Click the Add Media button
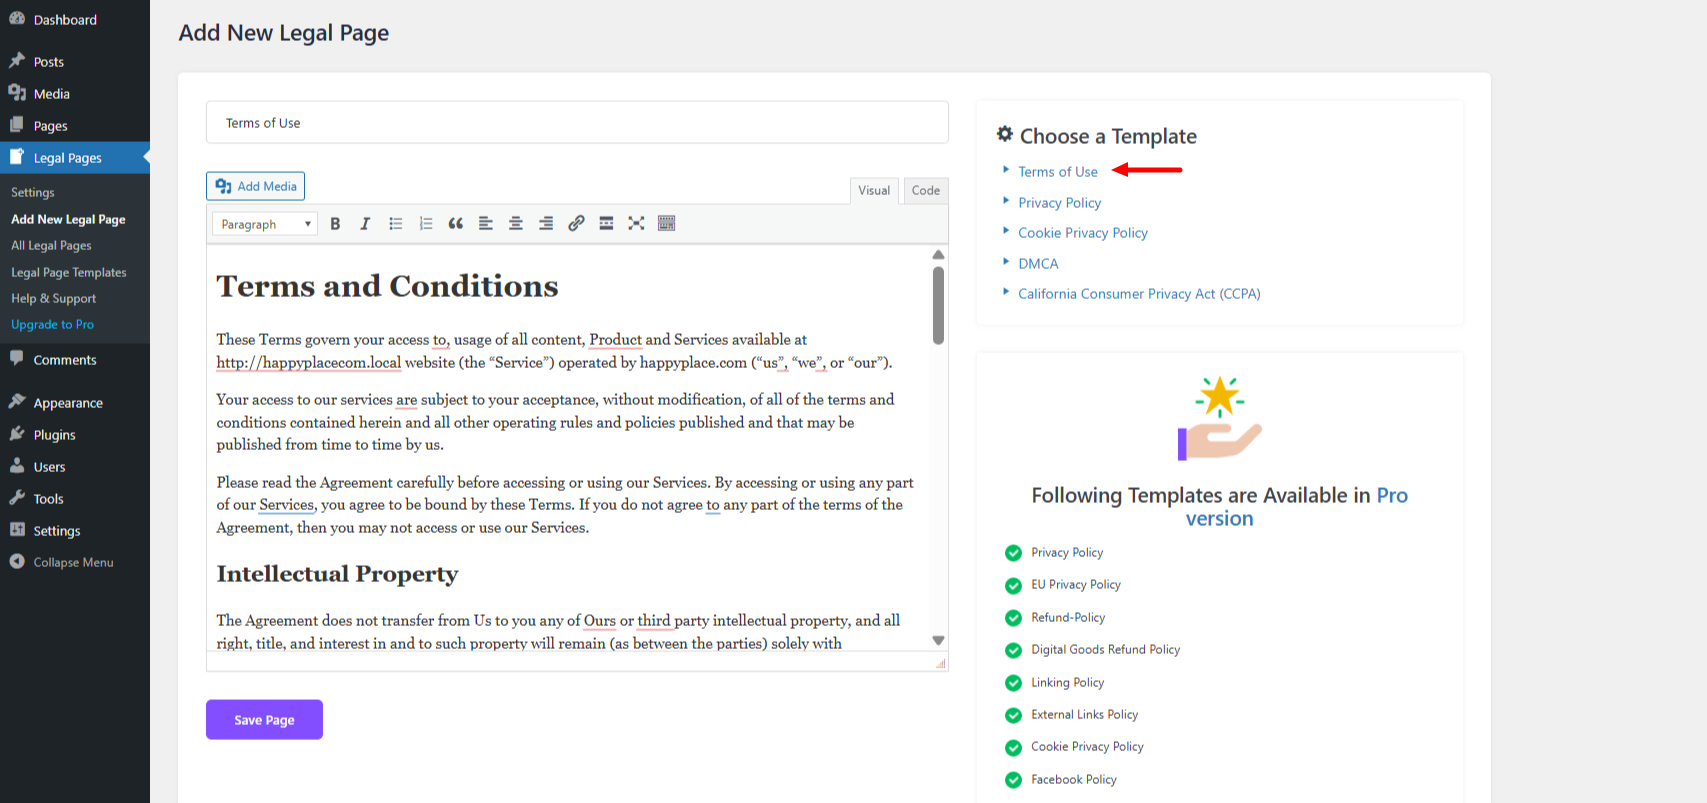Screen dimensions: 1707x803 click(x=256, y=186)
